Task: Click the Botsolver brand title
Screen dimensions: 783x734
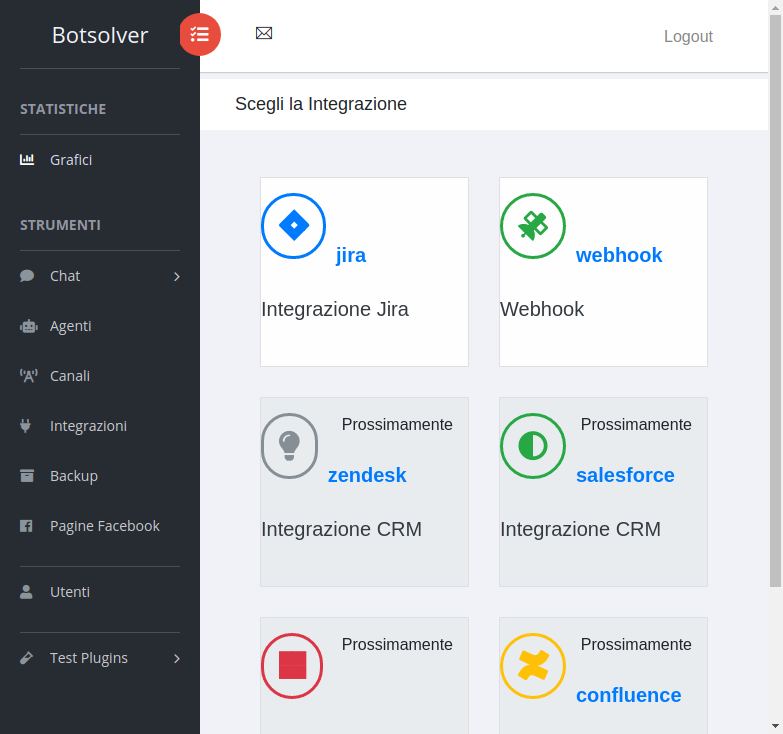Action: click(x=100, y=35)
